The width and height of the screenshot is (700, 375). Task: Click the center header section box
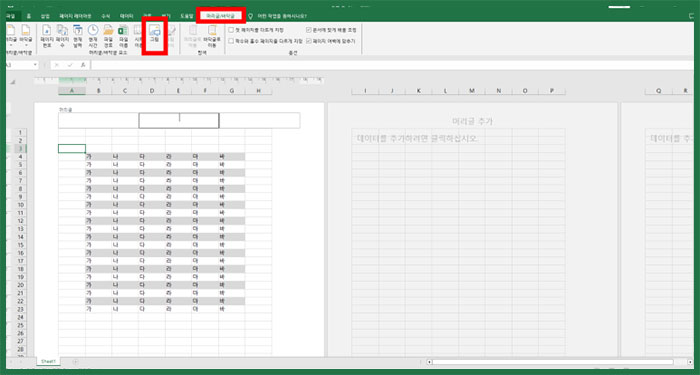tap(179, 121)
